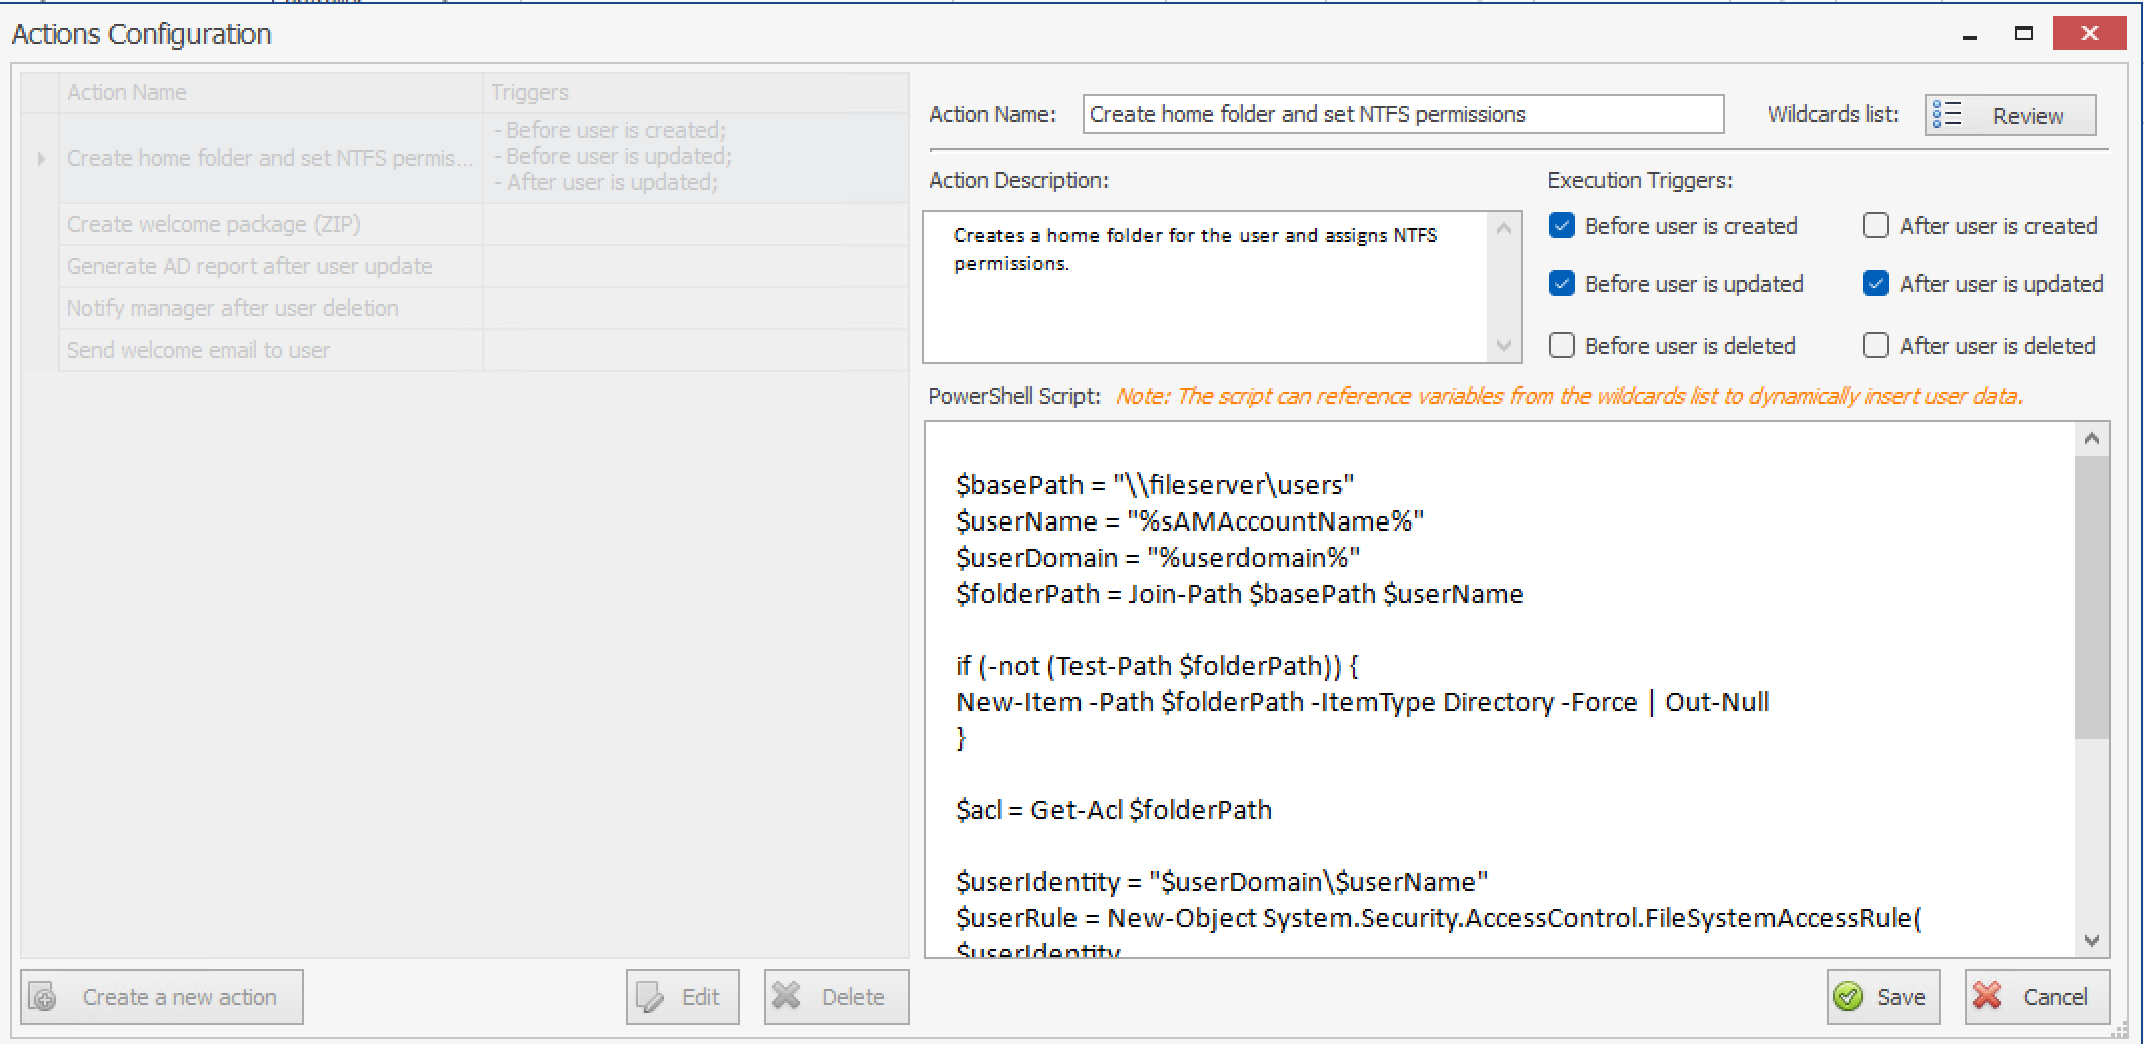This screenshot has height=1044, width=2144.
Task: Maximize the Actions Configuration window
Action: pos(2024,34)
